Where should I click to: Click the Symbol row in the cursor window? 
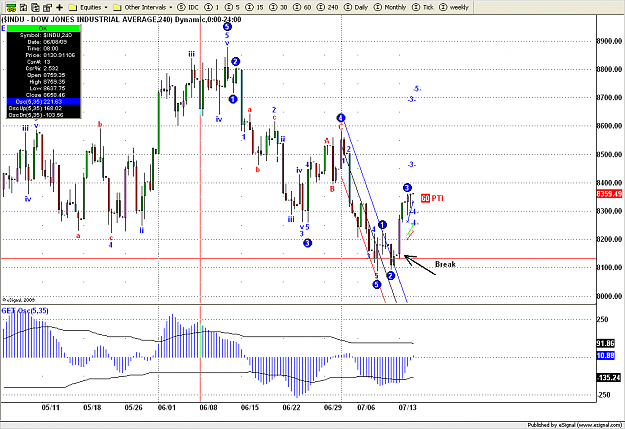[43, 35]
